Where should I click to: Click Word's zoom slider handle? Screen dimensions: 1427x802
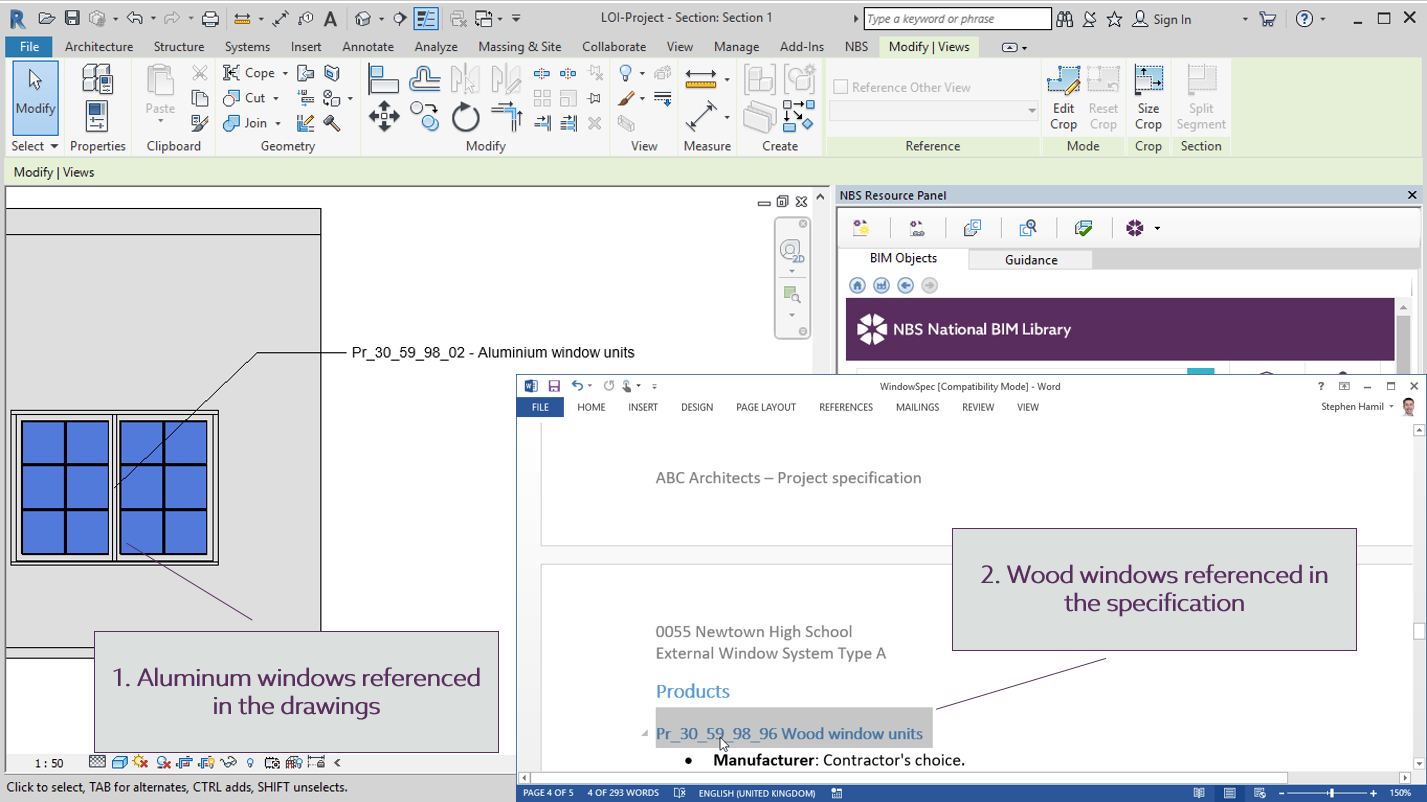tap(1331, 793)
